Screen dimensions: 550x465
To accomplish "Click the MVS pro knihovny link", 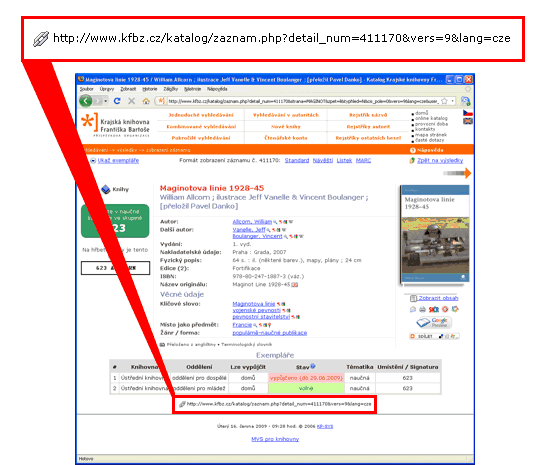I will [275, 439].
